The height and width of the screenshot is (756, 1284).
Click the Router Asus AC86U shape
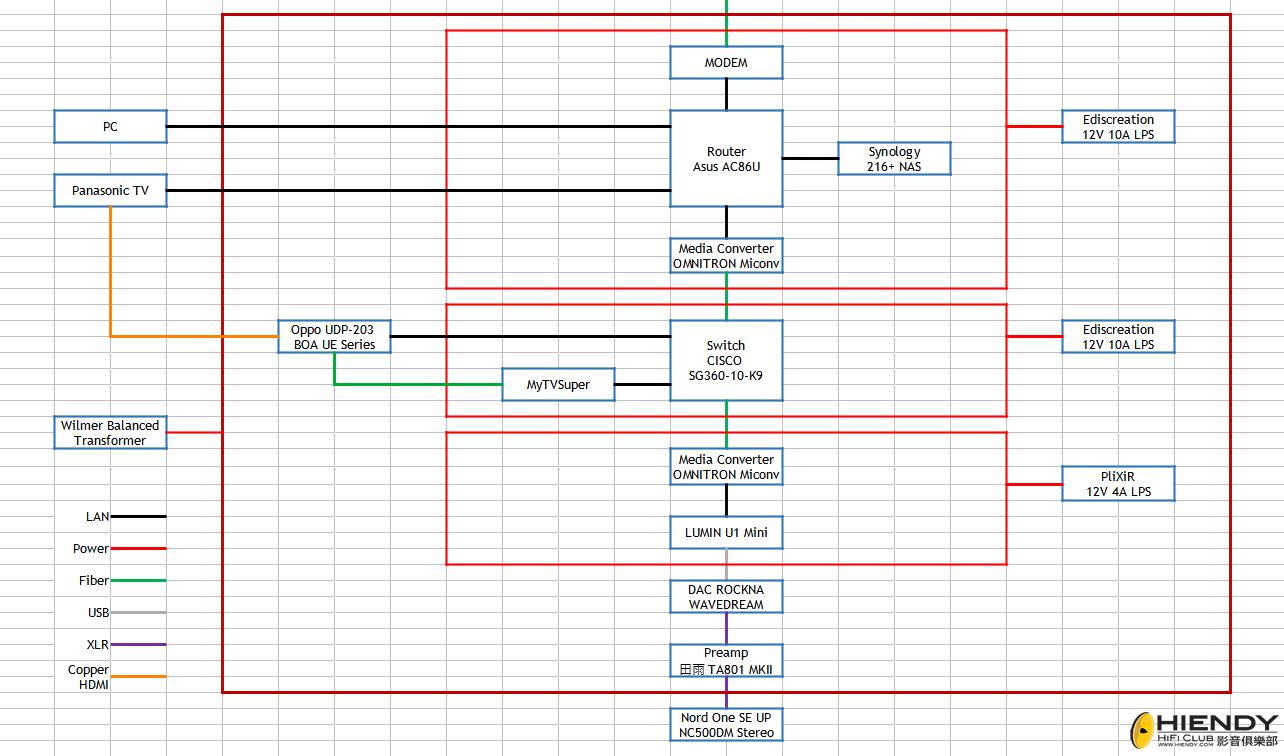pyautogui.click(x=726, y=159)
